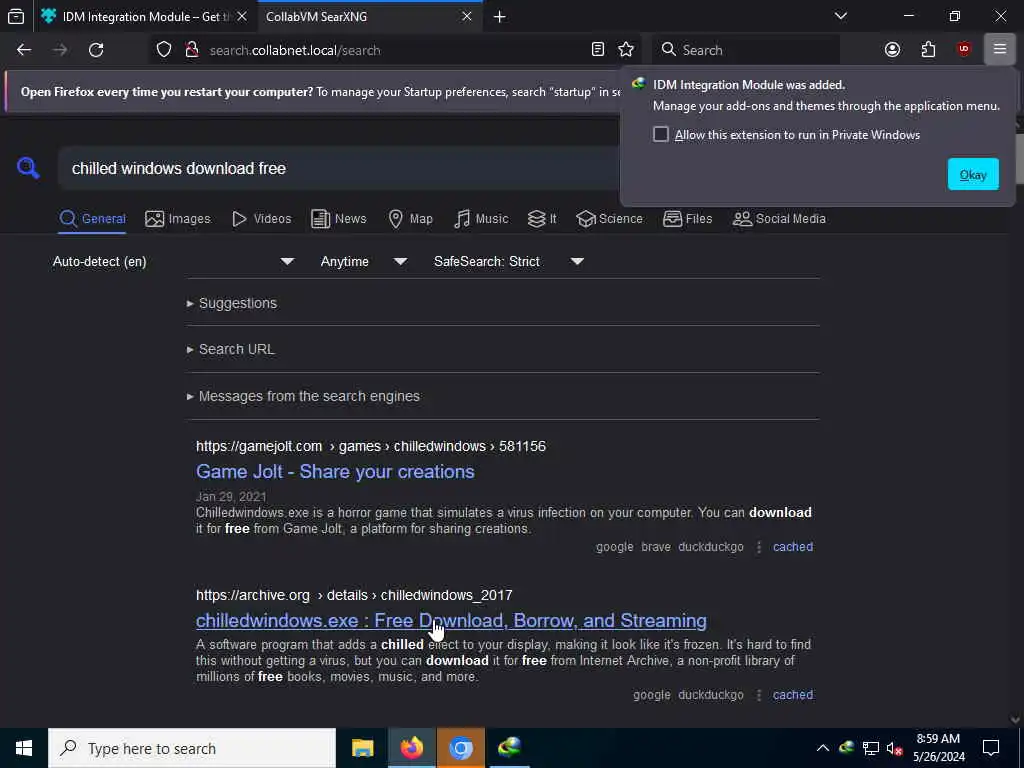Switch to the General search category
This screenshot has width=1024, height=768.
pyautogui.click(x=92, y=219)
